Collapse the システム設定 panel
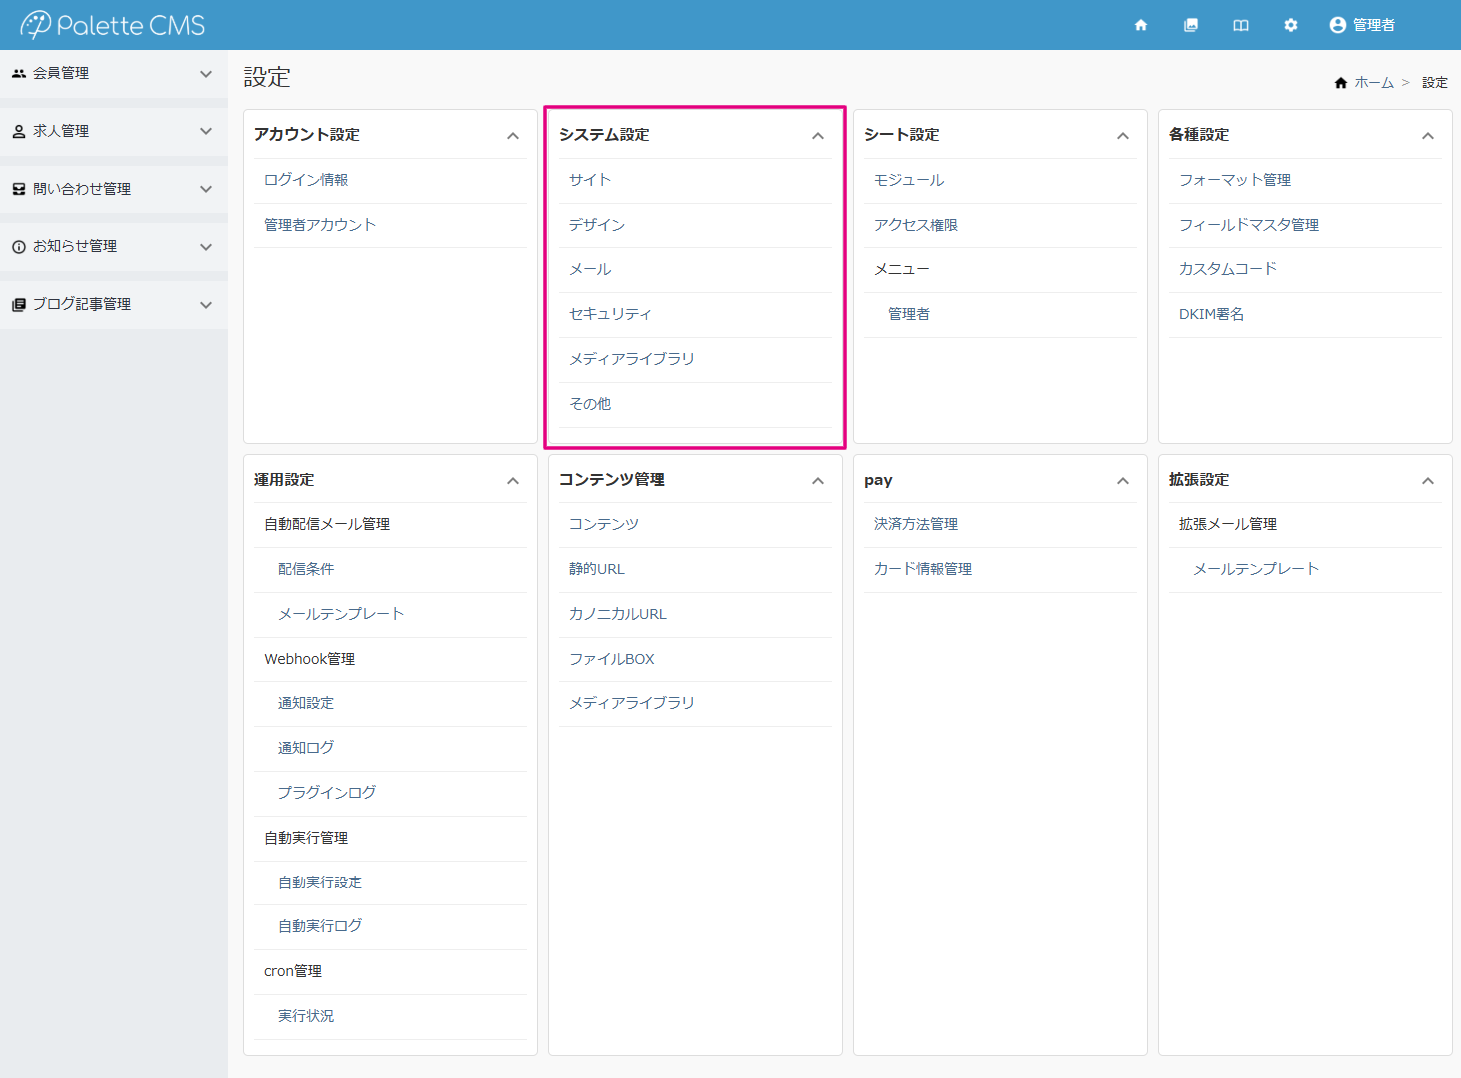Image resolution: width=1461 pixels, height=1078 pixels. coord(818,136)
